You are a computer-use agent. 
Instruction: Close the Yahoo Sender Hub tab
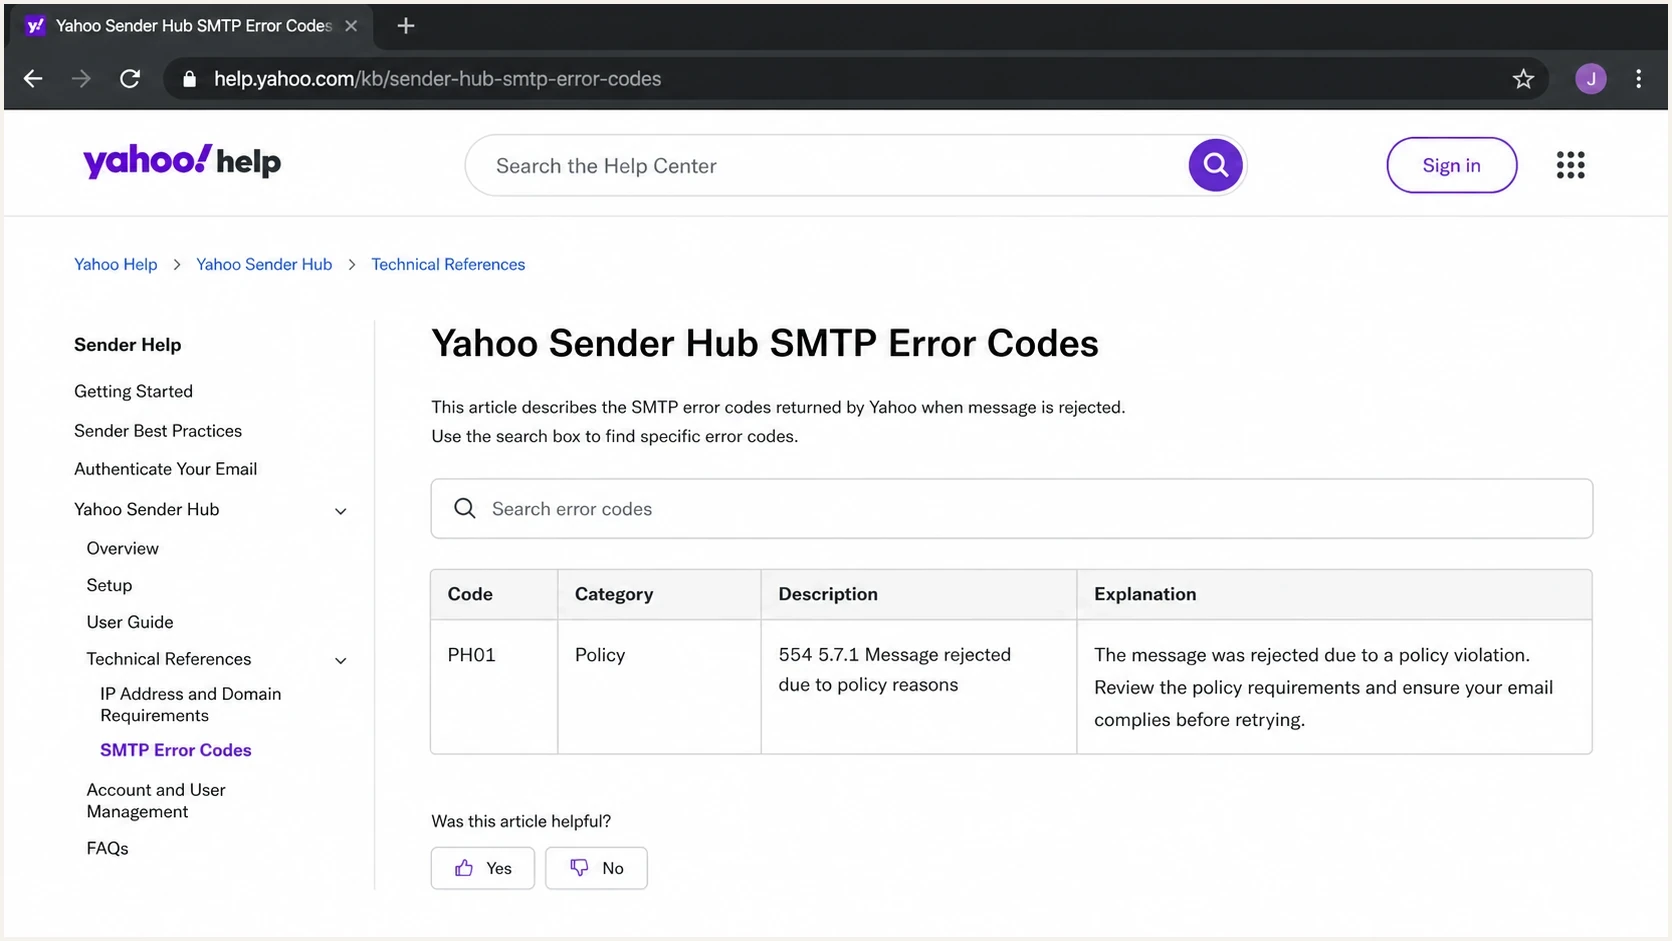pos(351,26)
